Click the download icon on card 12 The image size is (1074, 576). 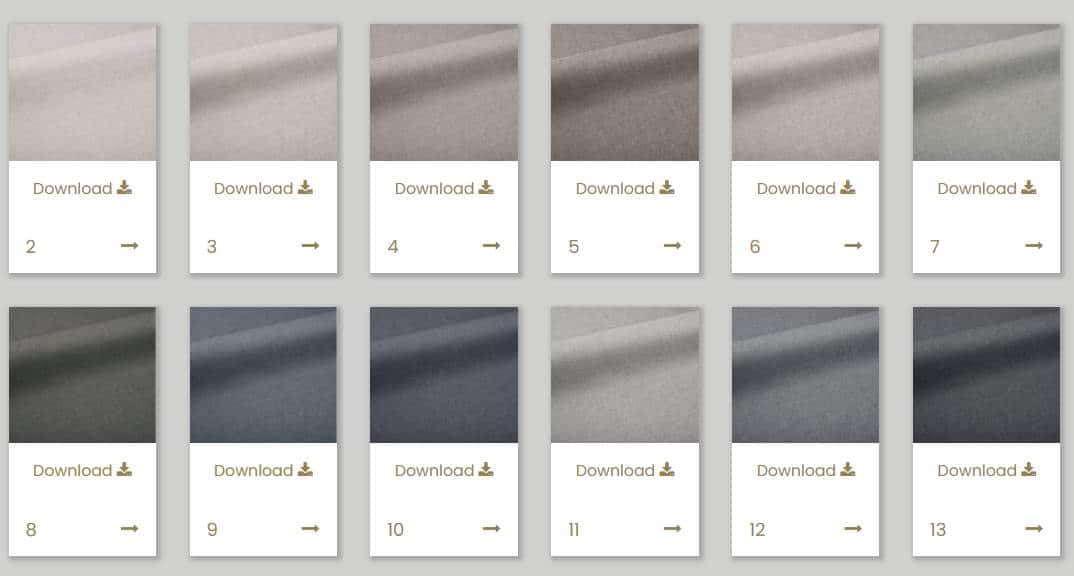pos(847,469)
